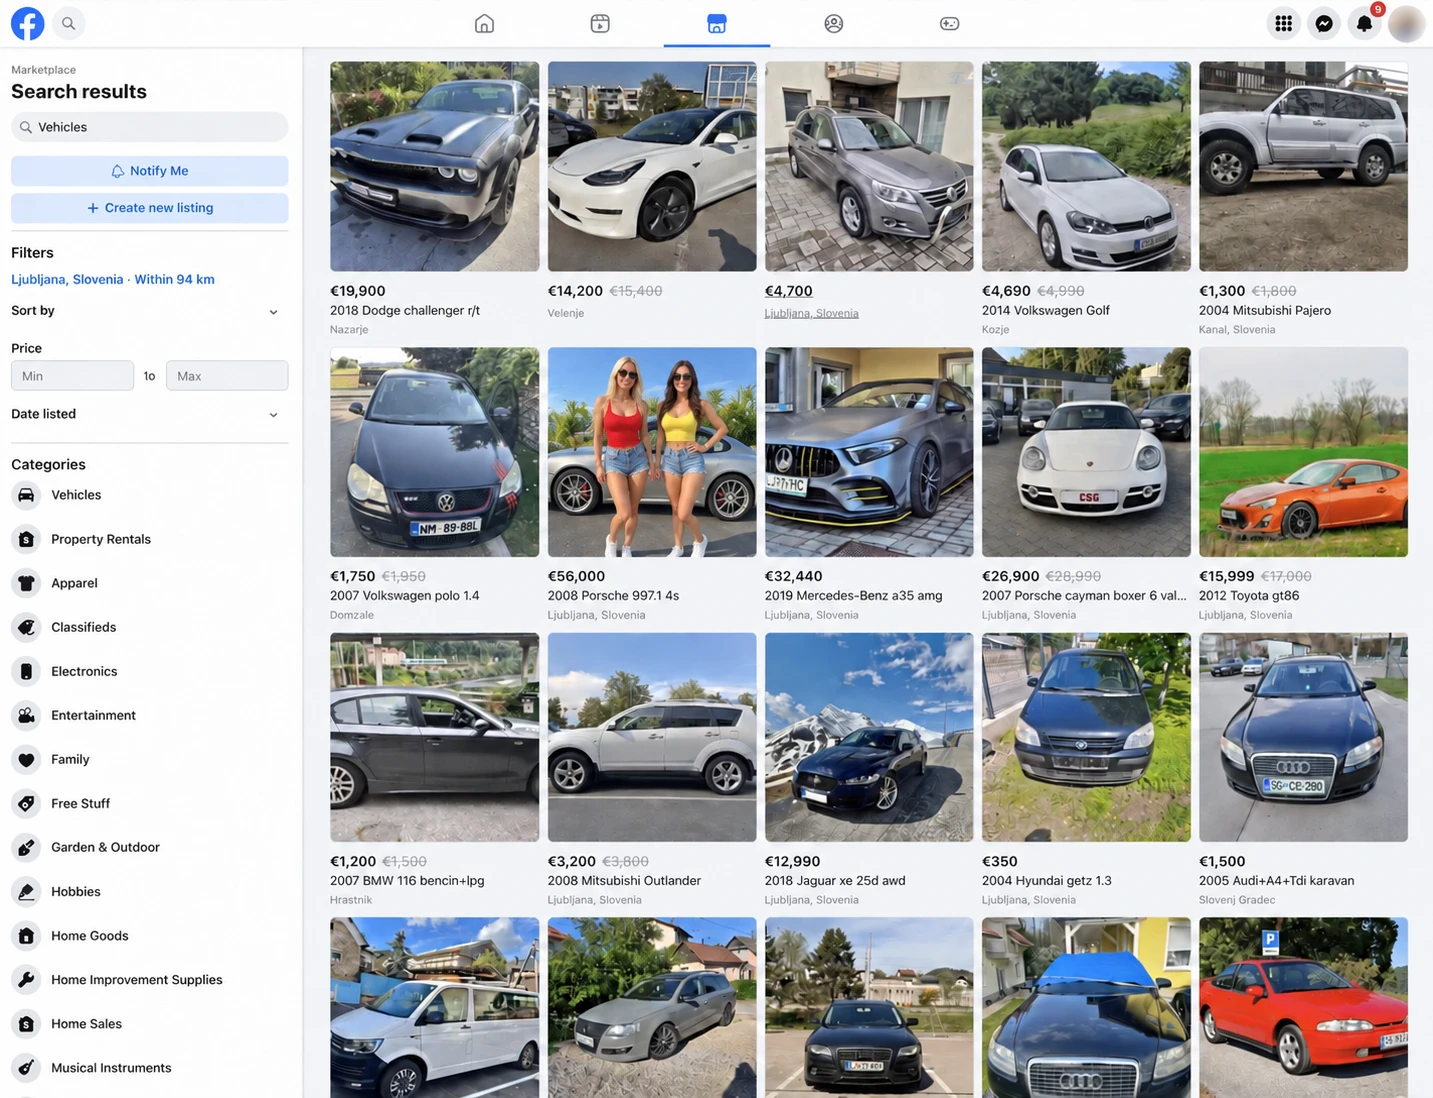
Task: Click the Ljubljana, Slovenia link under €4,700
Action: (811, 313)
